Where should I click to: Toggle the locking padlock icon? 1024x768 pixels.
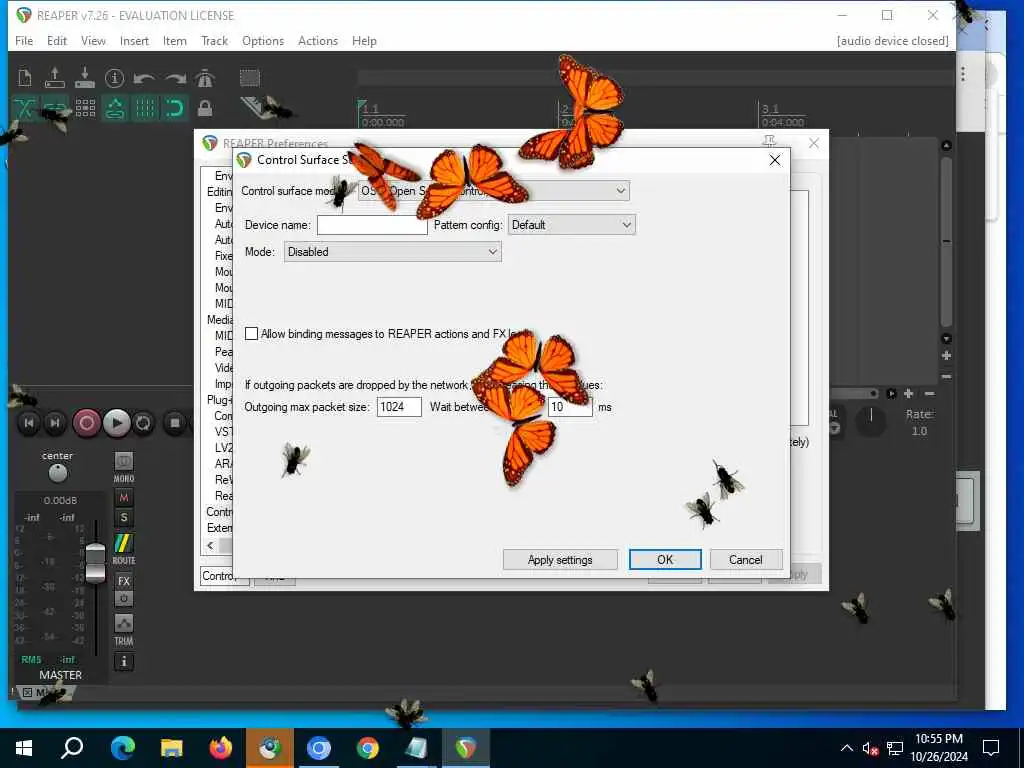[205, 108]
